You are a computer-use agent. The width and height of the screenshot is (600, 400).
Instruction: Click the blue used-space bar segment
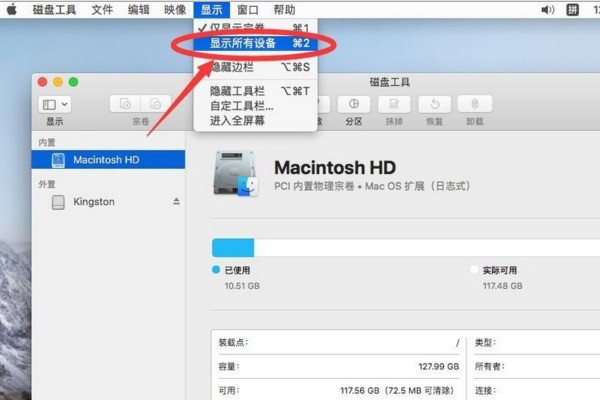click(233, 248)
